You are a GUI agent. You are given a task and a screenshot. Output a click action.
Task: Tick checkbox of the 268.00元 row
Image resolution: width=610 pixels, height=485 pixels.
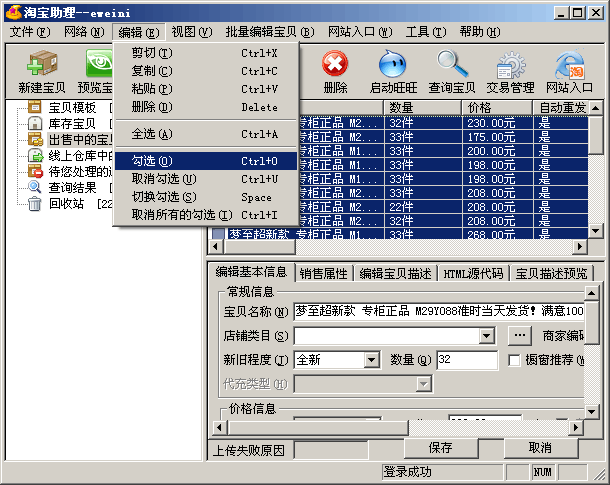pyautogui.click(x=219, y=234)
